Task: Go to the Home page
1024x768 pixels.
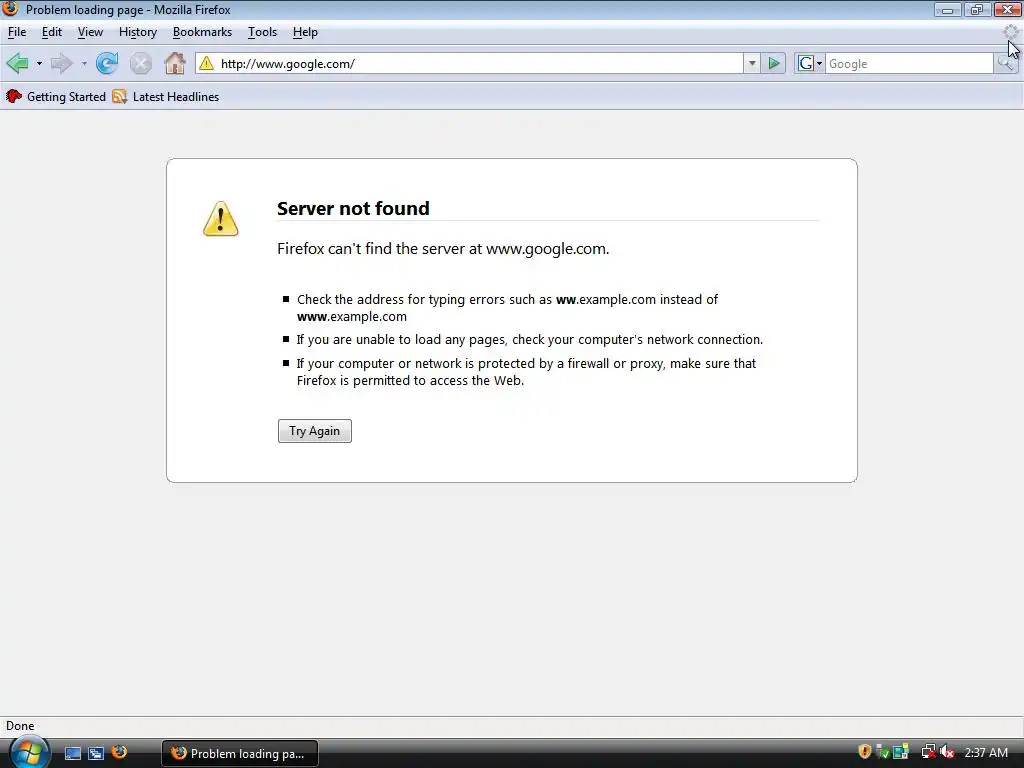Action: (x=174, y=63)
